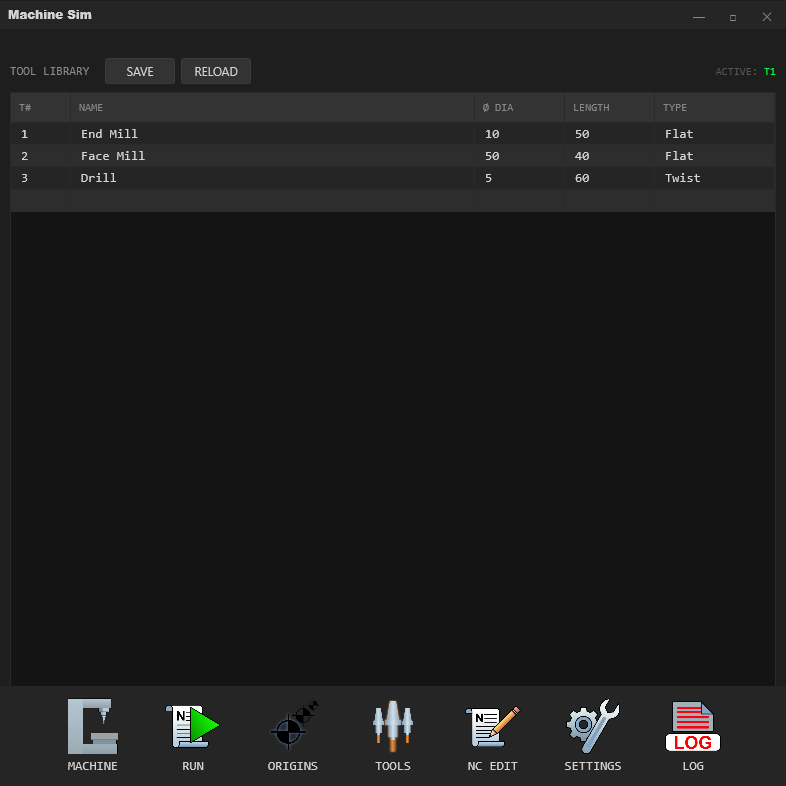Select Flat type of Face Mill
The image size is (786, 786).
point(715,156)
